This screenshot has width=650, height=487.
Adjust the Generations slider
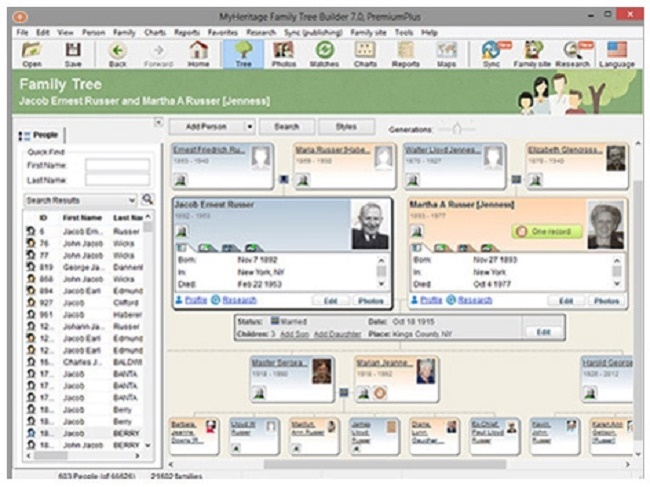tap(457, 129)
